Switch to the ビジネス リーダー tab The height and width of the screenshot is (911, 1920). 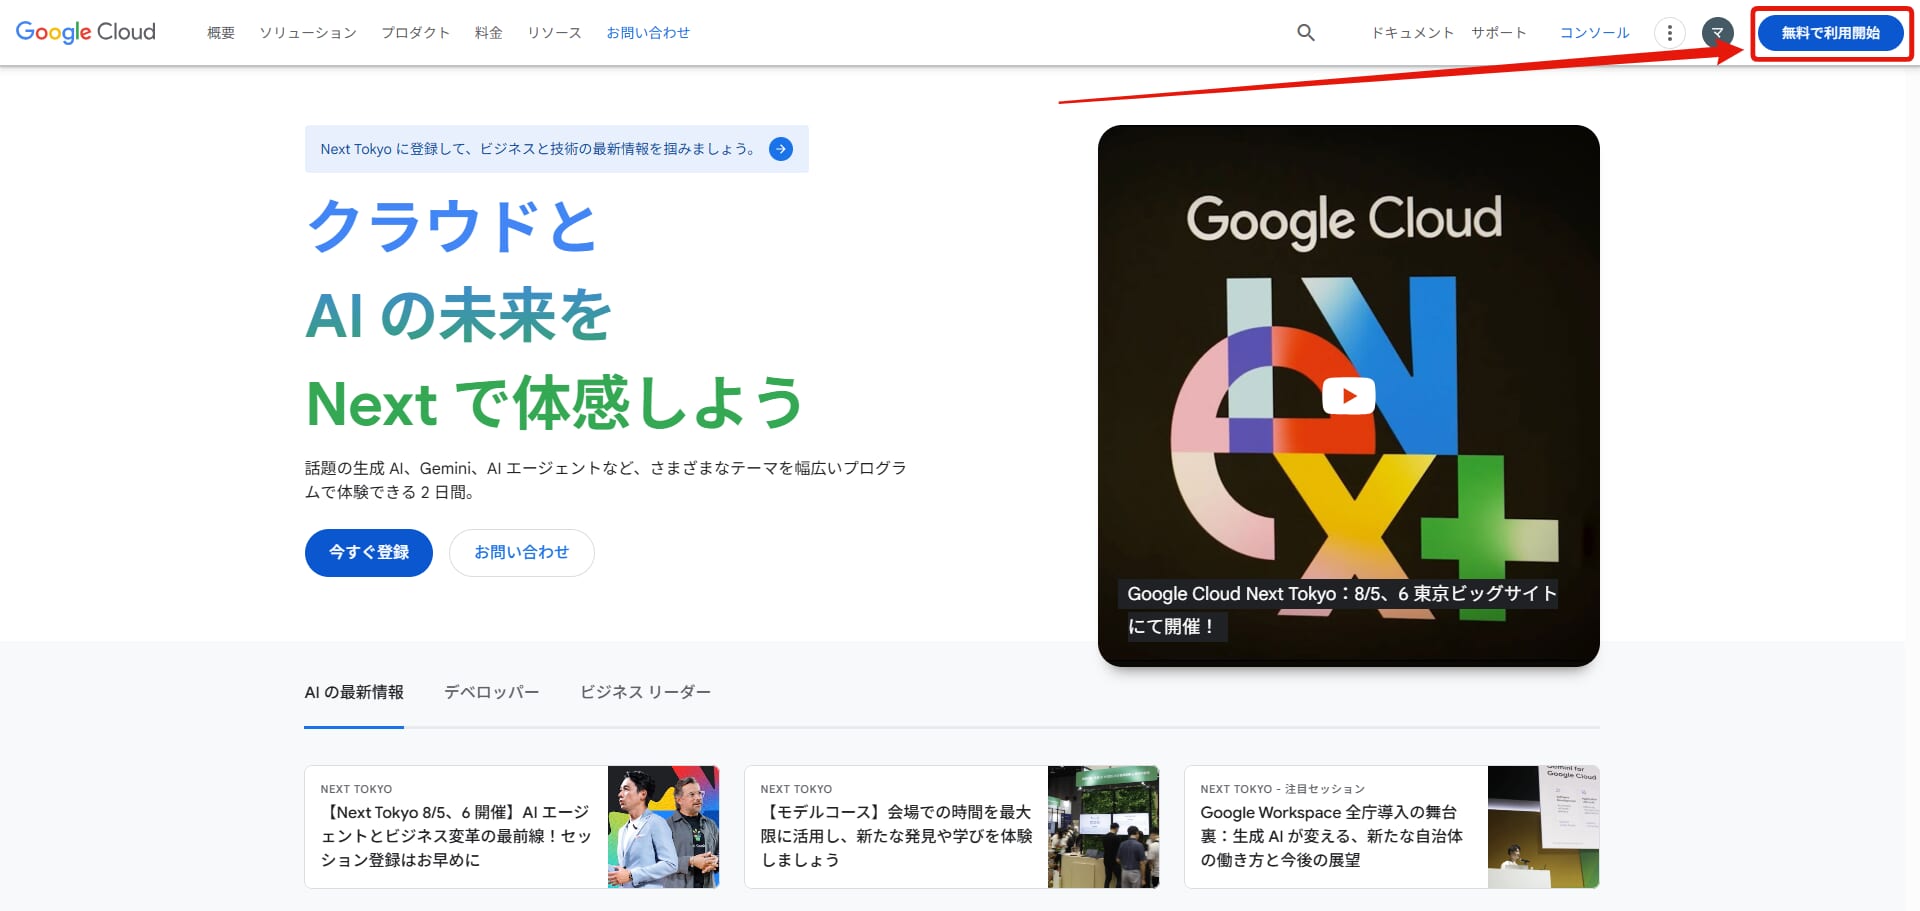tap(646, 693)
